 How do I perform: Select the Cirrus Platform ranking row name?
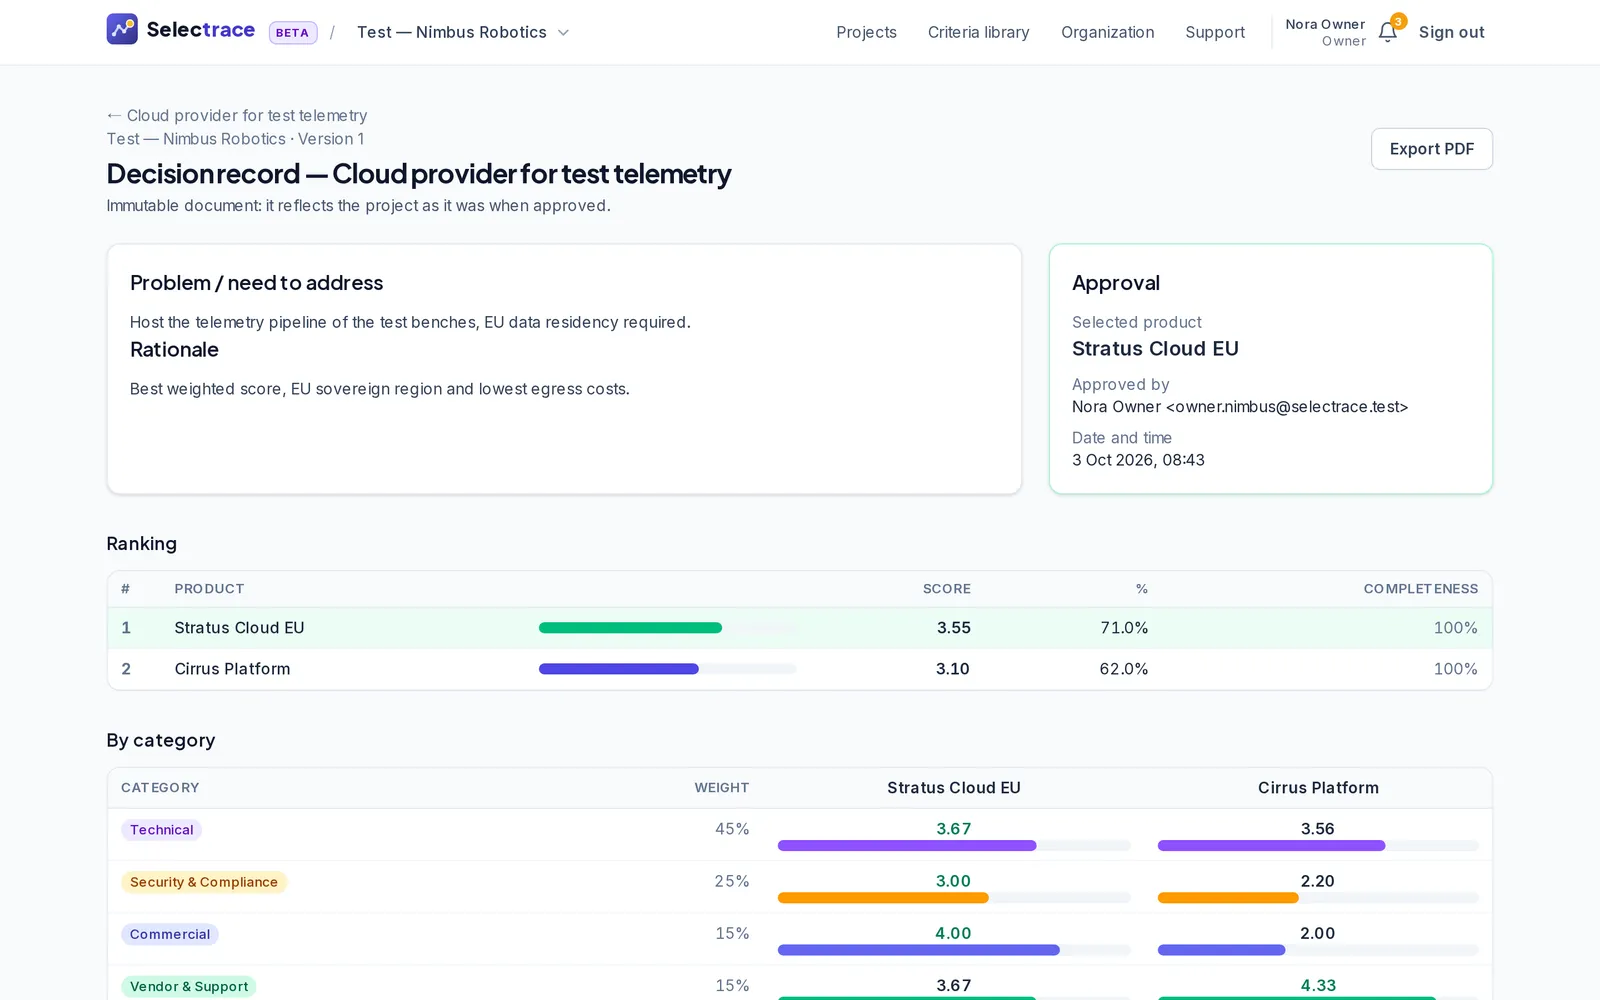tap(232, 669)
